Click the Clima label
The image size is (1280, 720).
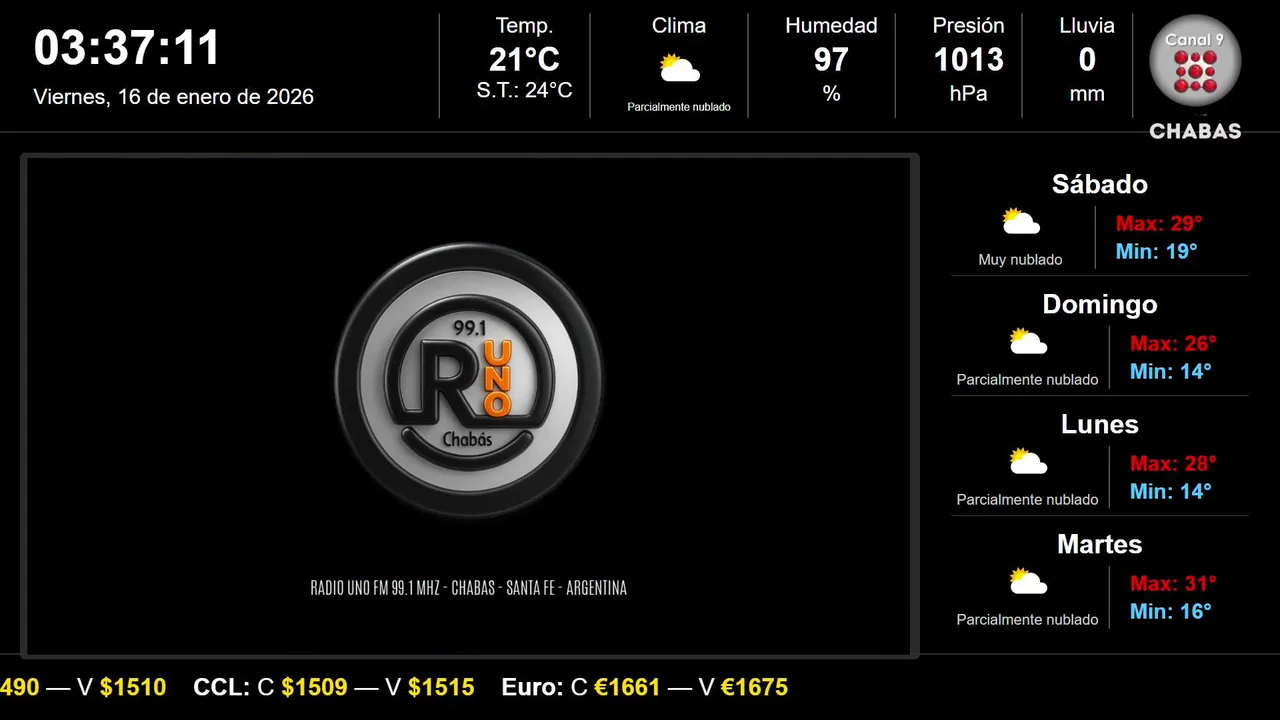[x=679, y=26]
